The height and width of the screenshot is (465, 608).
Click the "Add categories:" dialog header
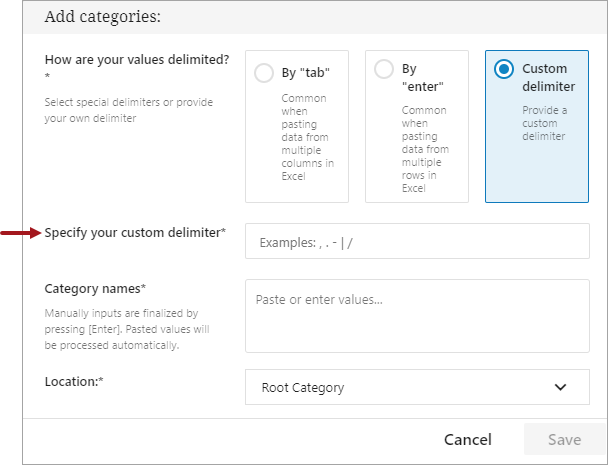point(103,17)
